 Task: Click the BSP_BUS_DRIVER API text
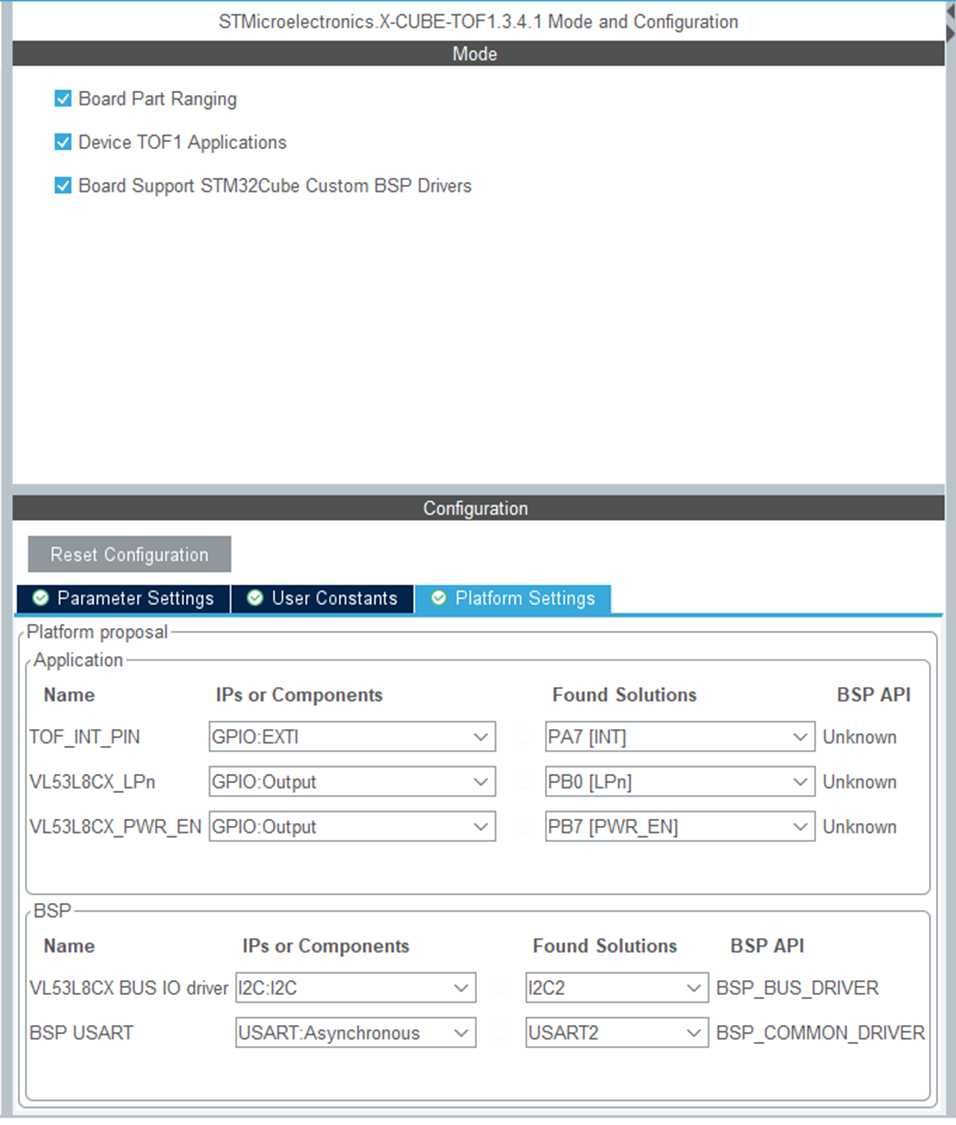point(797,988)
